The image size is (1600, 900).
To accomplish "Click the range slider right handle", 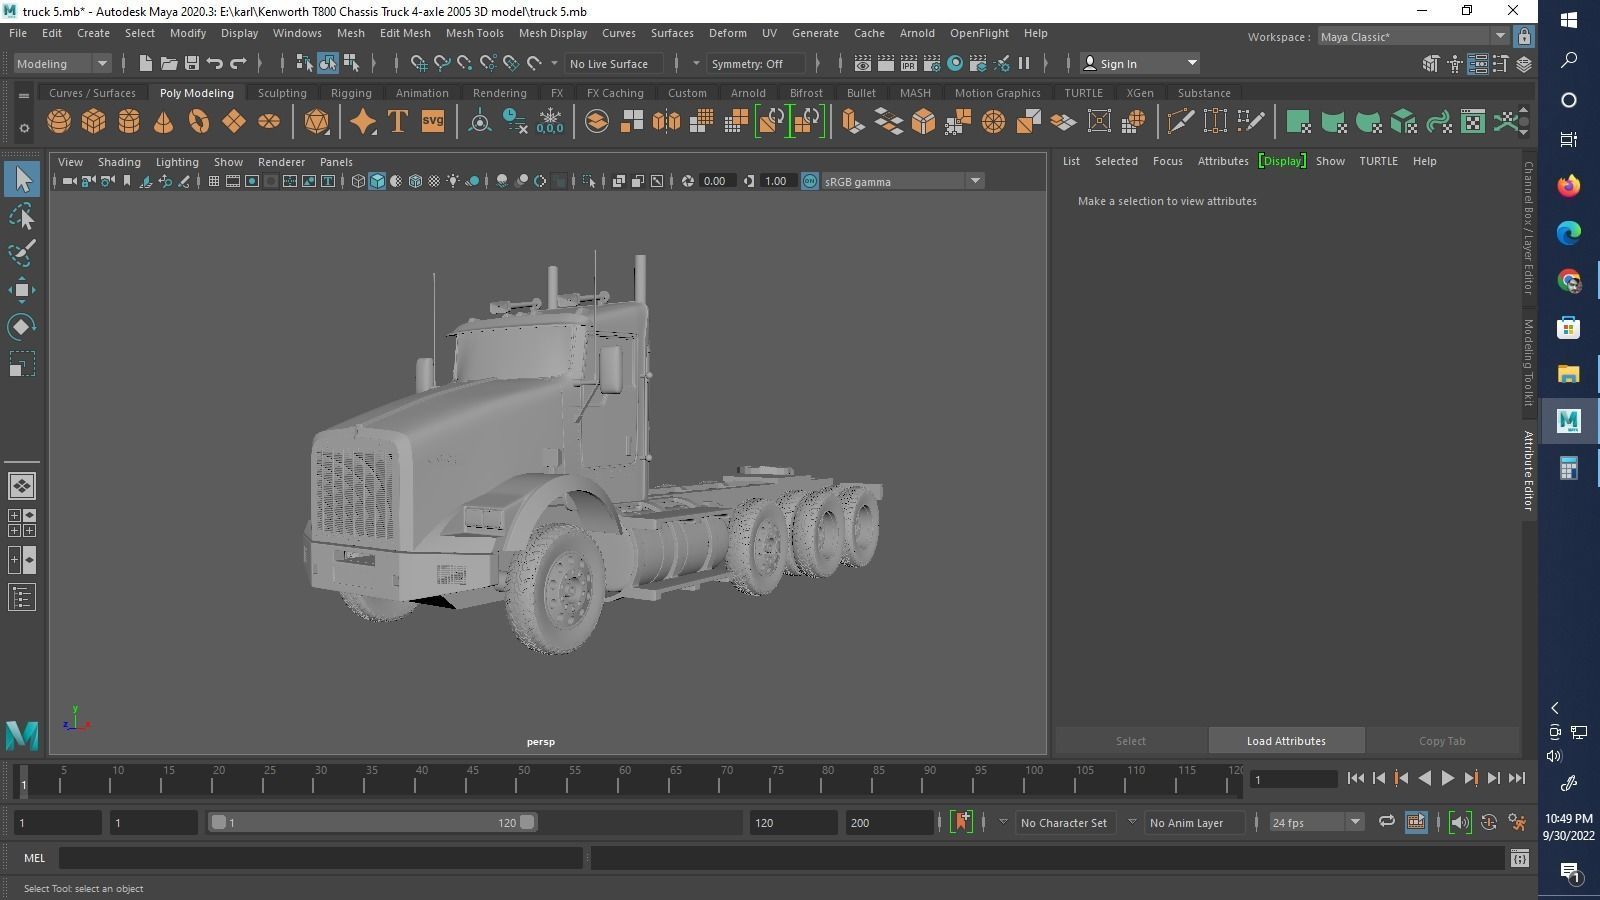I will pos(527,822).
